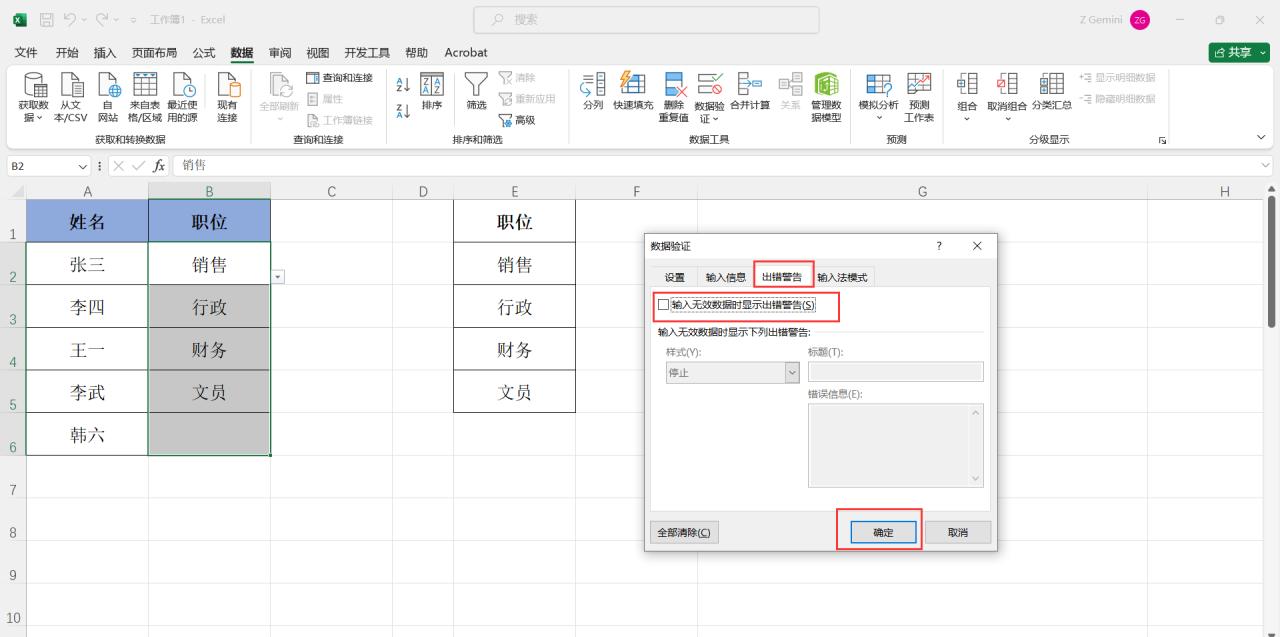Click the search box in title bar

(646, 20)
